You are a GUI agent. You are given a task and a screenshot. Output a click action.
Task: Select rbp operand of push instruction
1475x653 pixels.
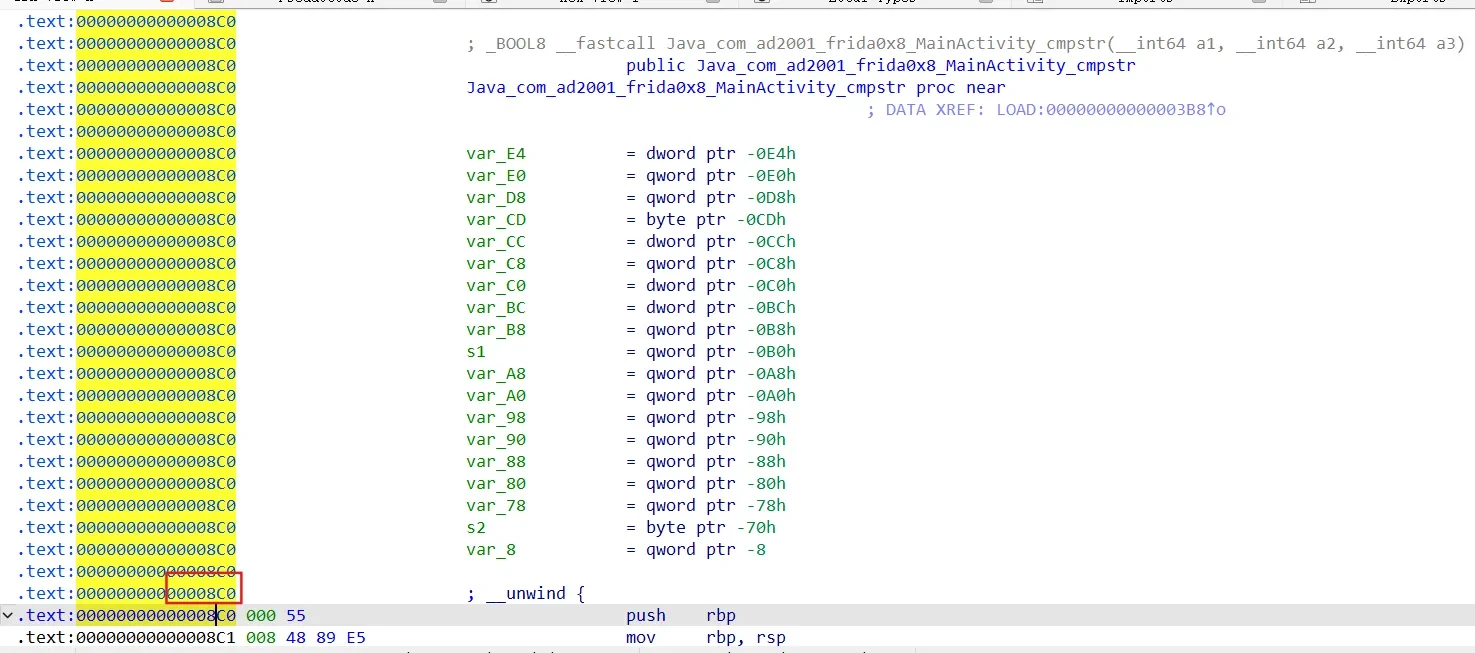(720, 616)
